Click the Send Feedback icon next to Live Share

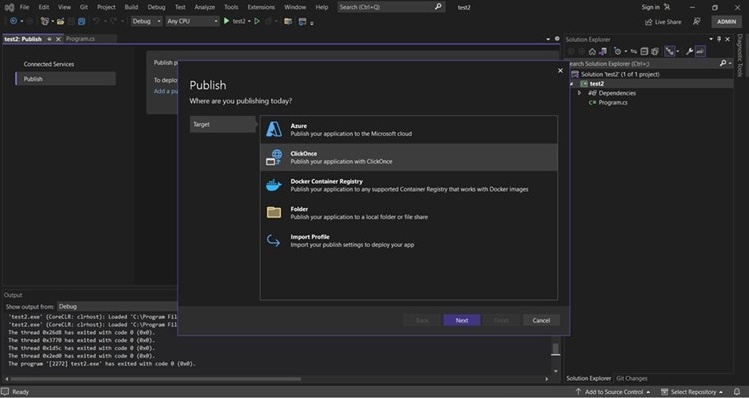(697, 22)
